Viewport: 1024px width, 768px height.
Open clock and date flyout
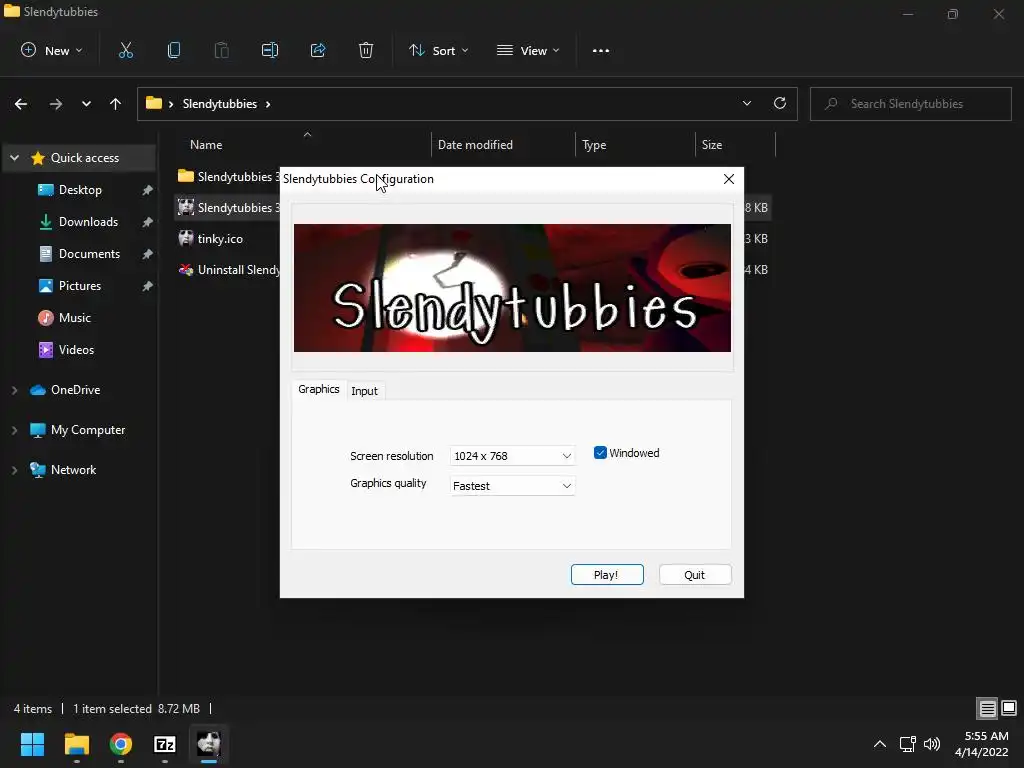(983, 744)
